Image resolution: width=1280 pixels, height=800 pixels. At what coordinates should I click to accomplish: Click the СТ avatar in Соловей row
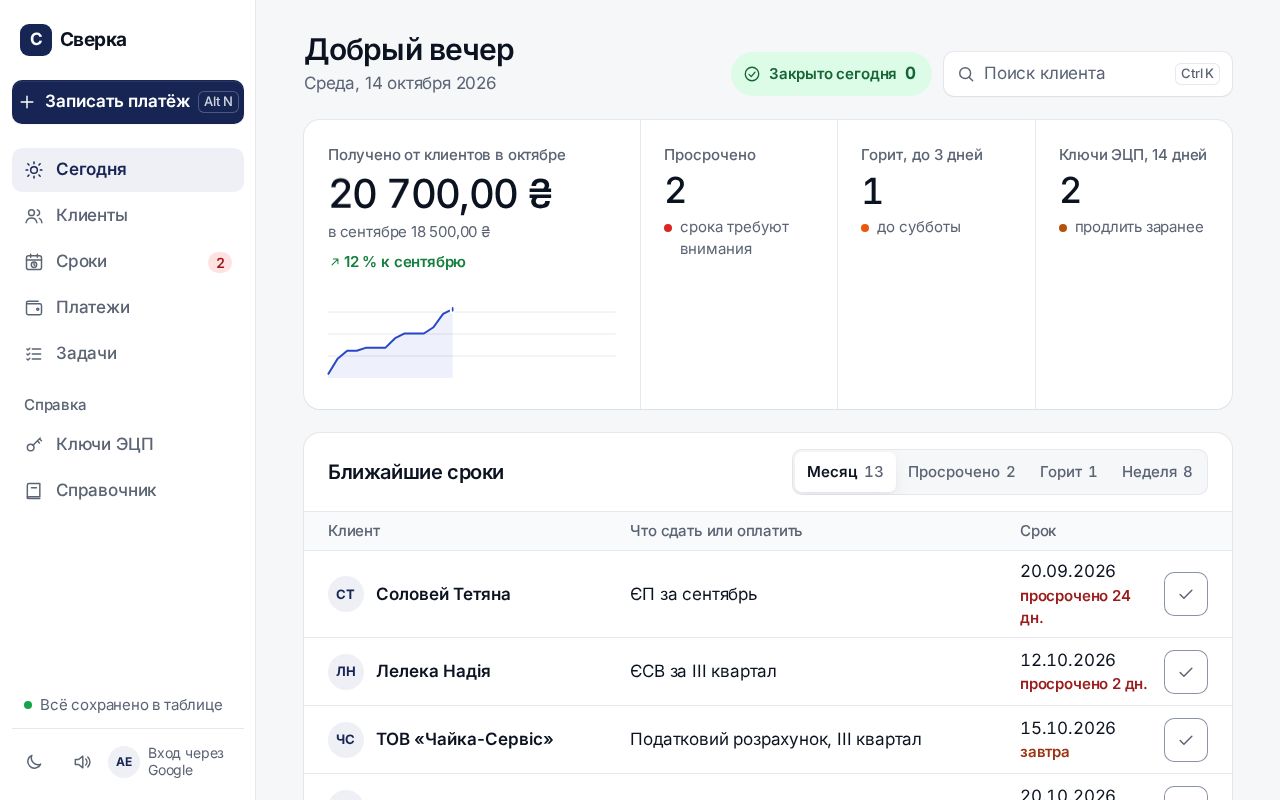(x=346, y=594)
